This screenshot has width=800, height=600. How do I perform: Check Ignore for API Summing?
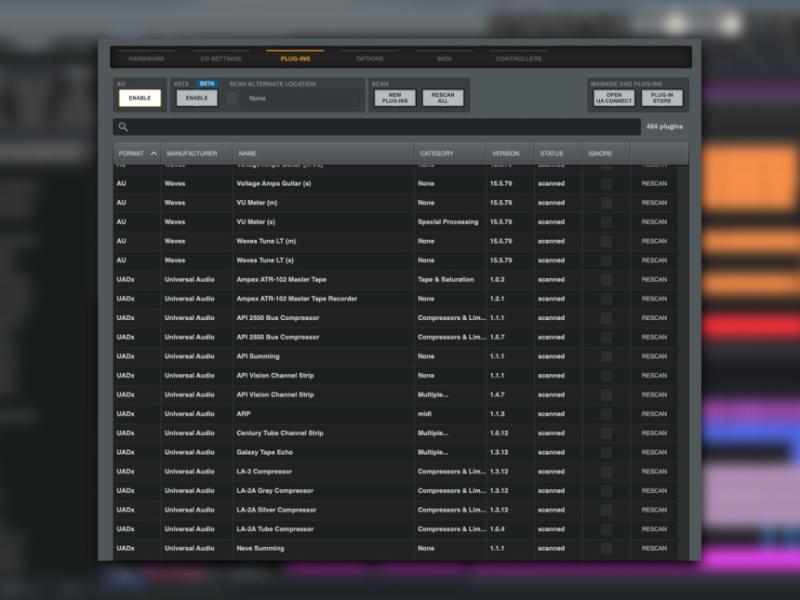[606, 357]
